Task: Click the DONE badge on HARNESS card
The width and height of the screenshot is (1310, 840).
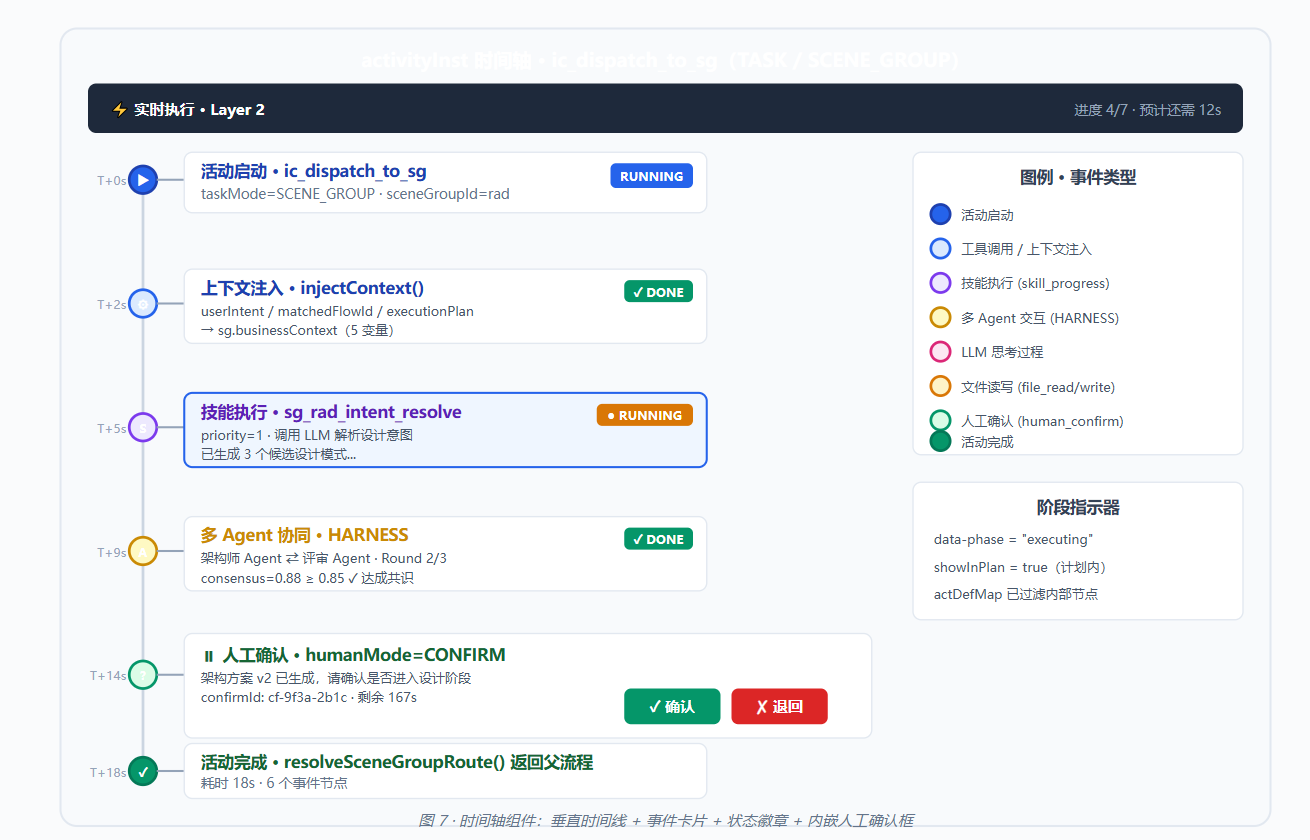Action: point(658,539)
